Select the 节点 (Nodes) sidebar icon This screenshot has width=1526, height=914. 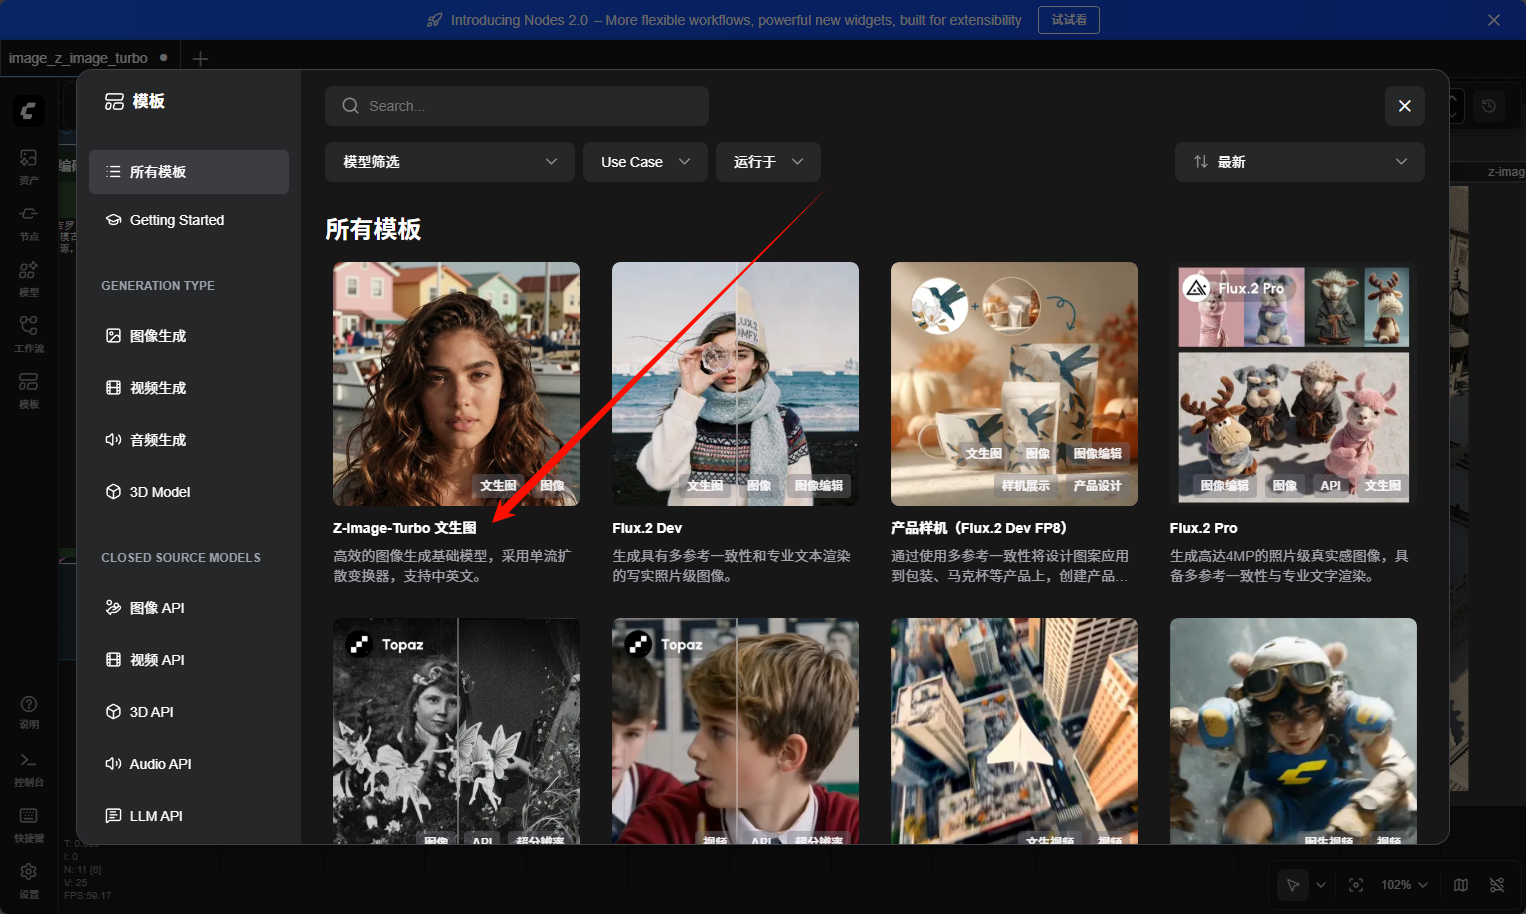28,222
